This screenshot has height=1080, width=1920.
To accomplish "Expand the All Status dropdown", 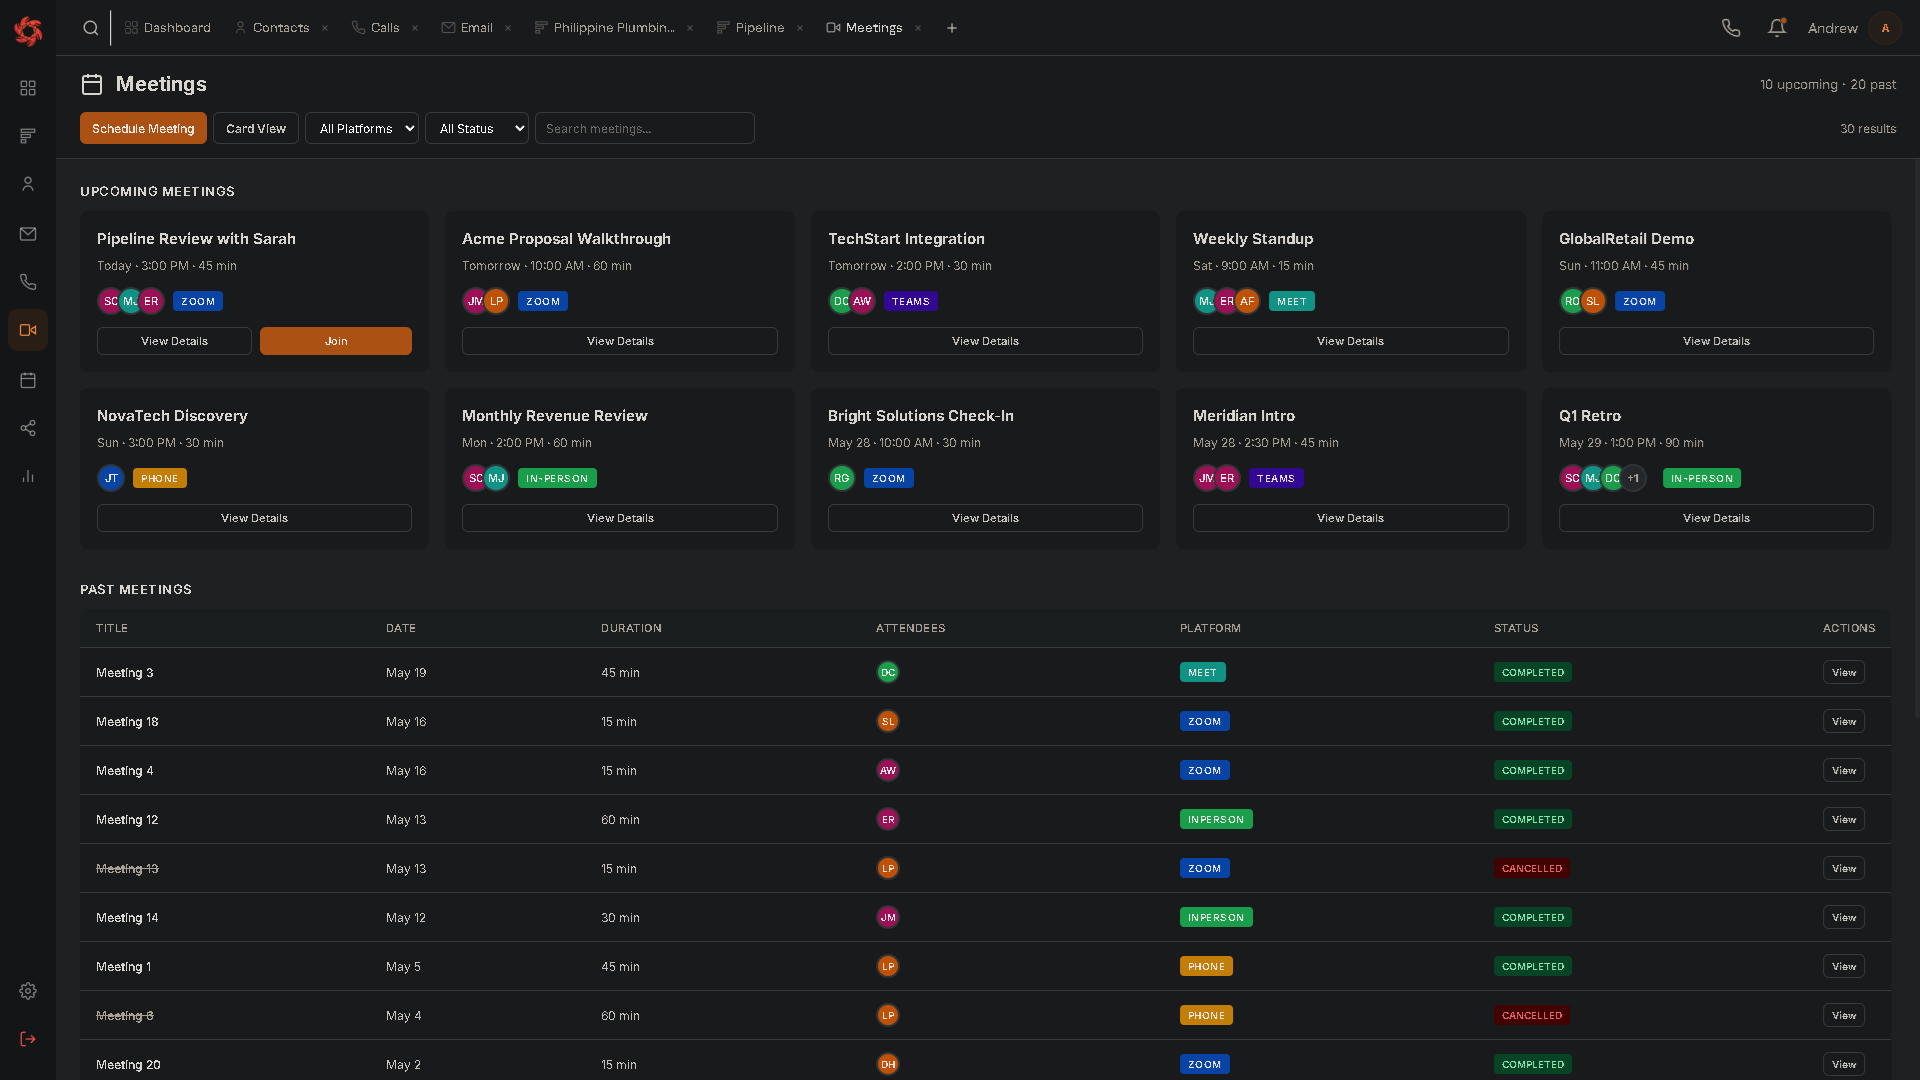I will click(x=477, y=128).
